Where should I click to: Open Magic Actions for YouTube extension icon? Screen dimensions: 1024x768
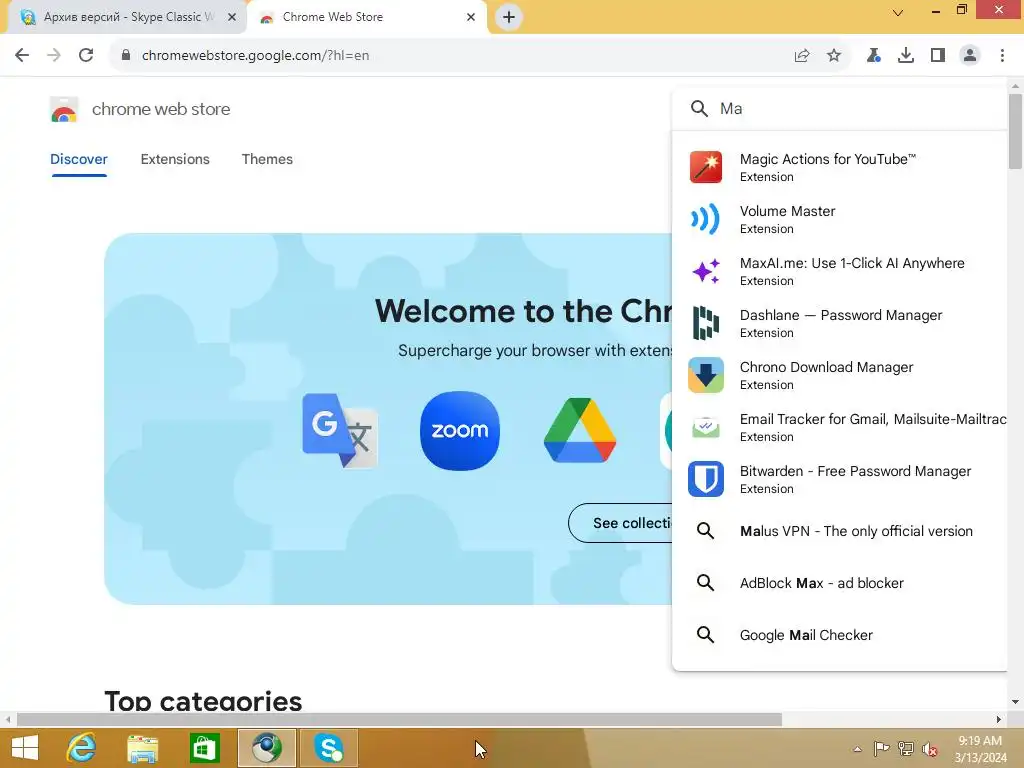pos(705,167)
